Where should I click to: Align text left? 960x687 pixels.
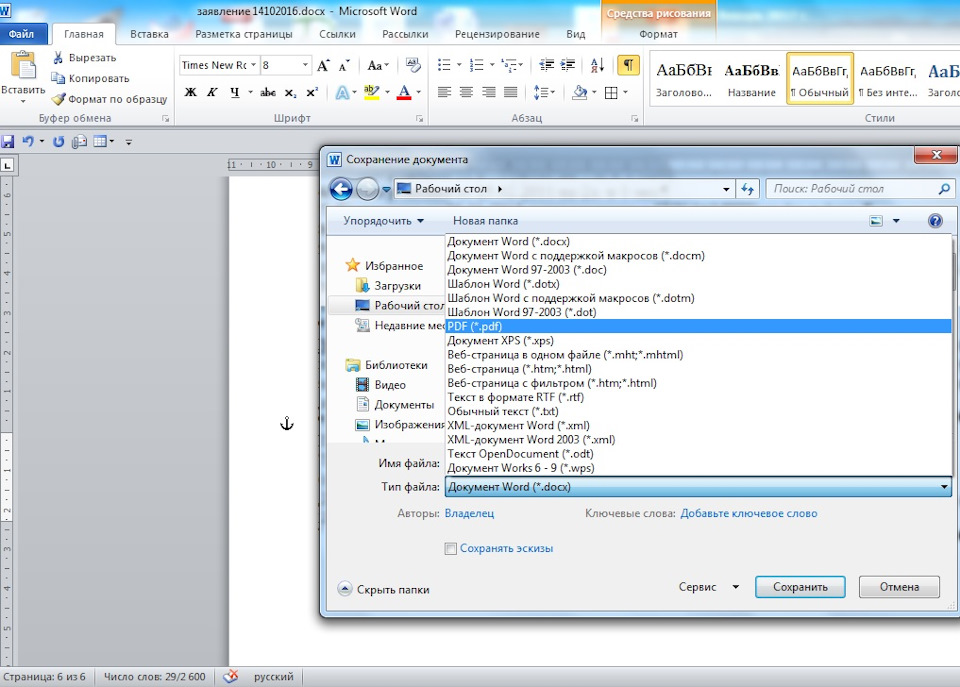[x=444, y=92]
